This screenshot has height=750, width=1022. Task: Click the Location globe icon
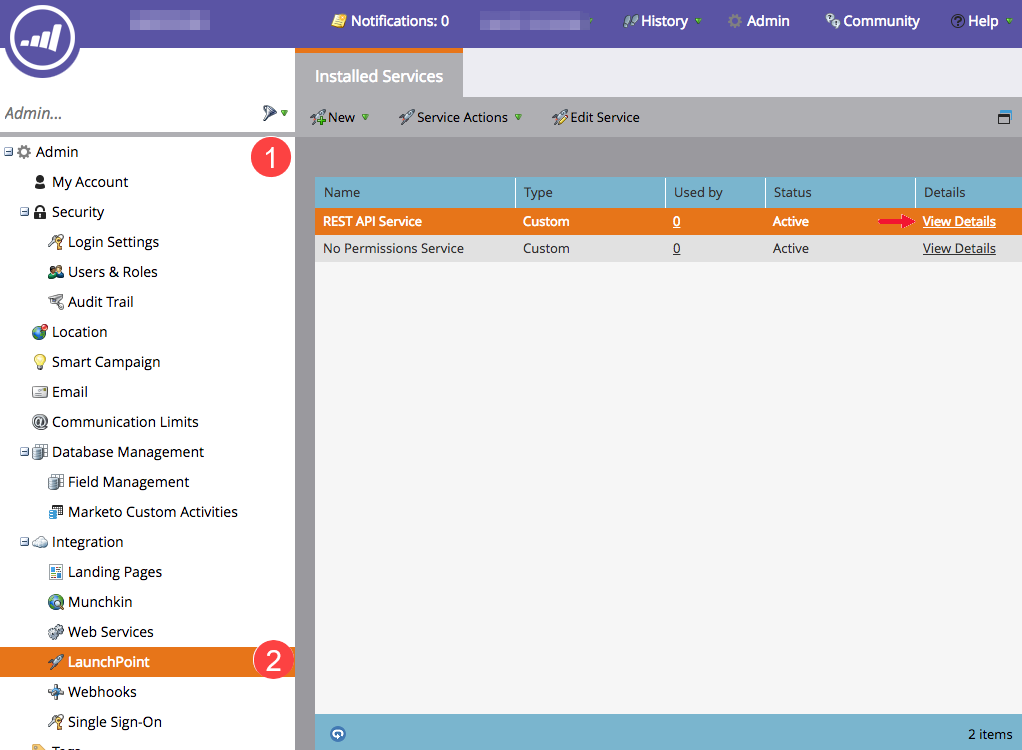40,332
